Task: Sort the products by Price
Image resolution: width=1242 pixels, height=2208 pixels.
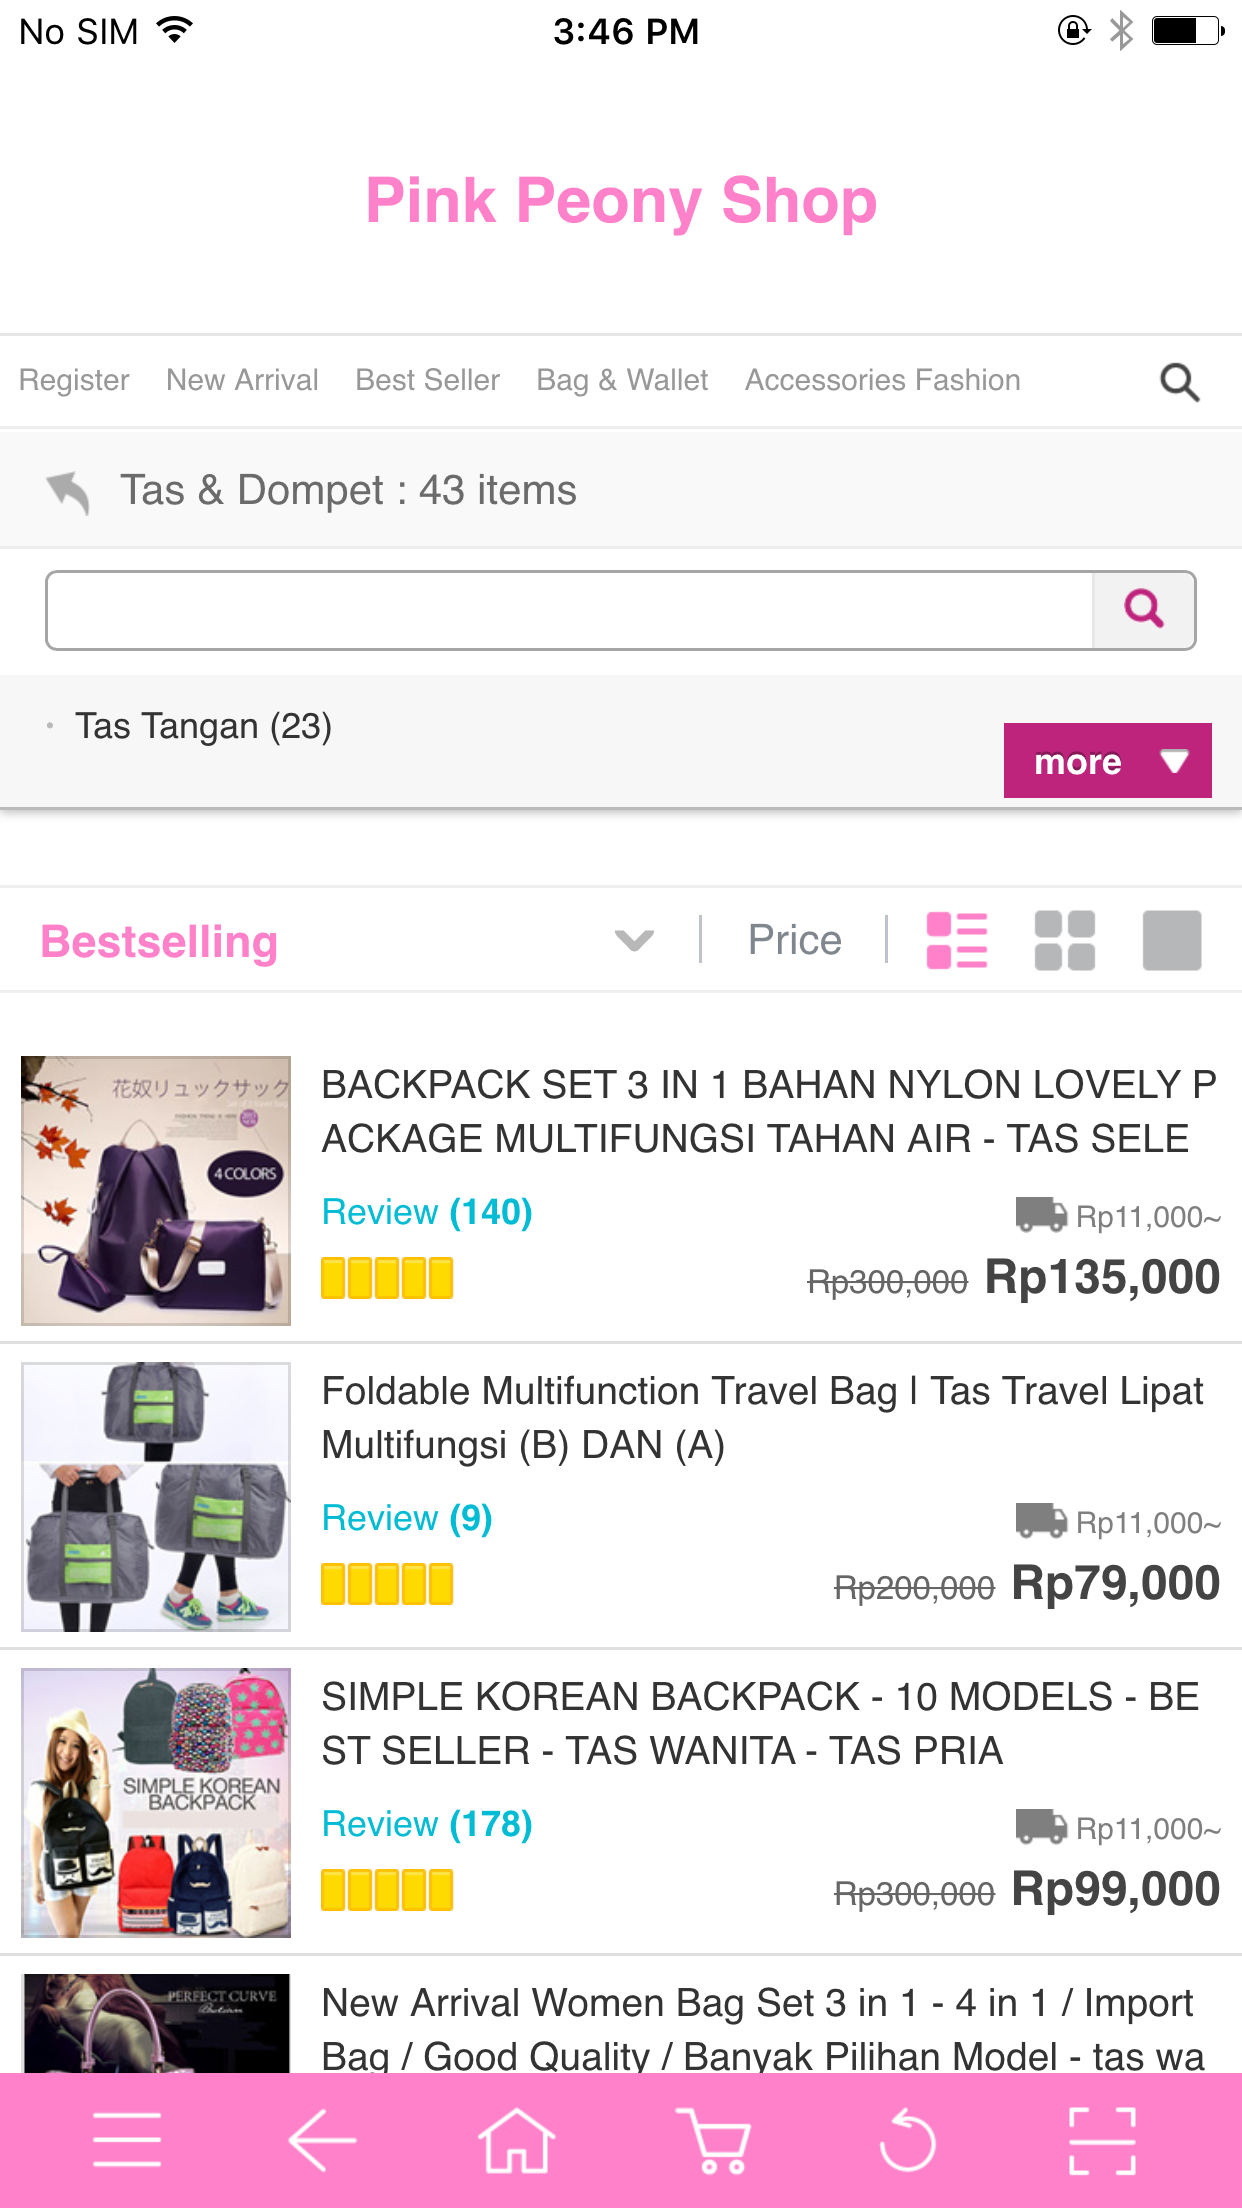Action: pyautogui.click(x=795, y=941)
